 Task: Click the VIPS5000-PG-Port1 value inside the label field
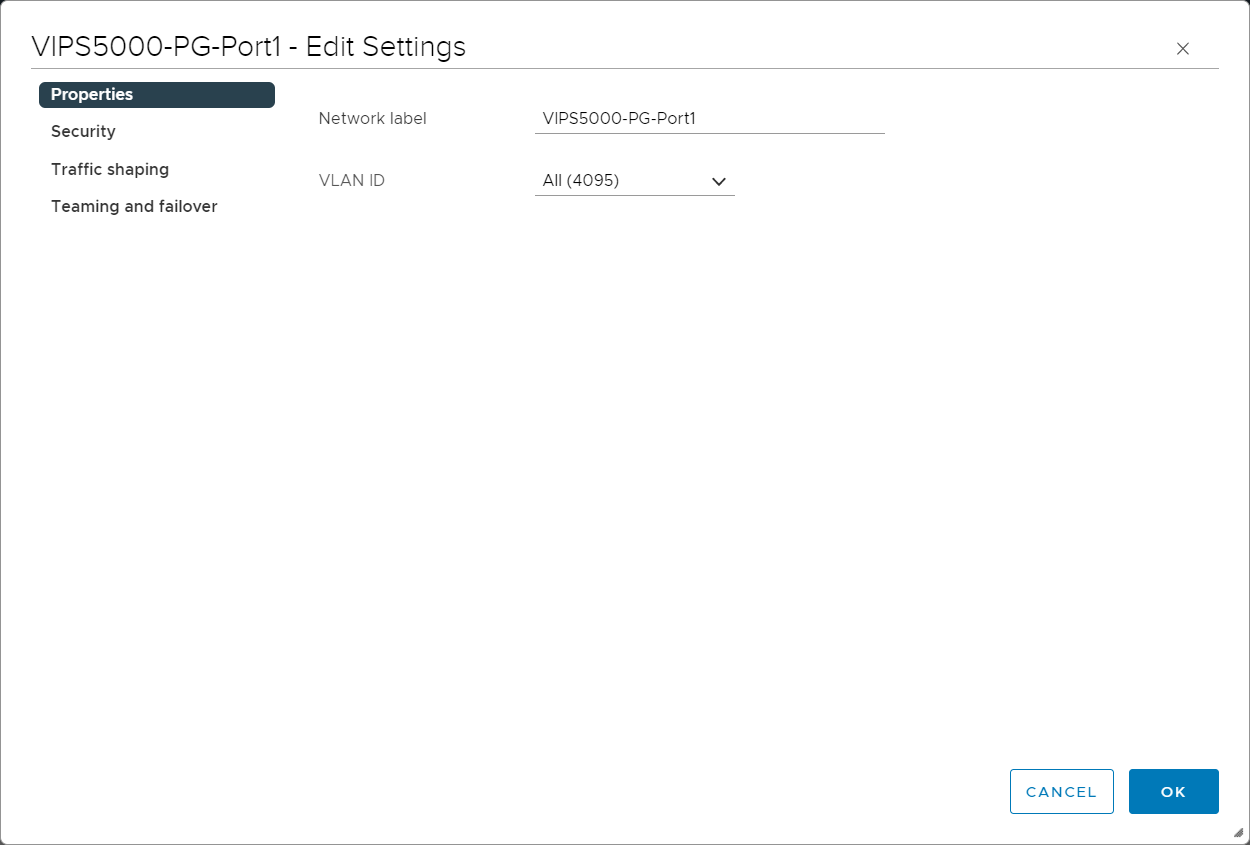pyautogui.click(x=619, y=118)
